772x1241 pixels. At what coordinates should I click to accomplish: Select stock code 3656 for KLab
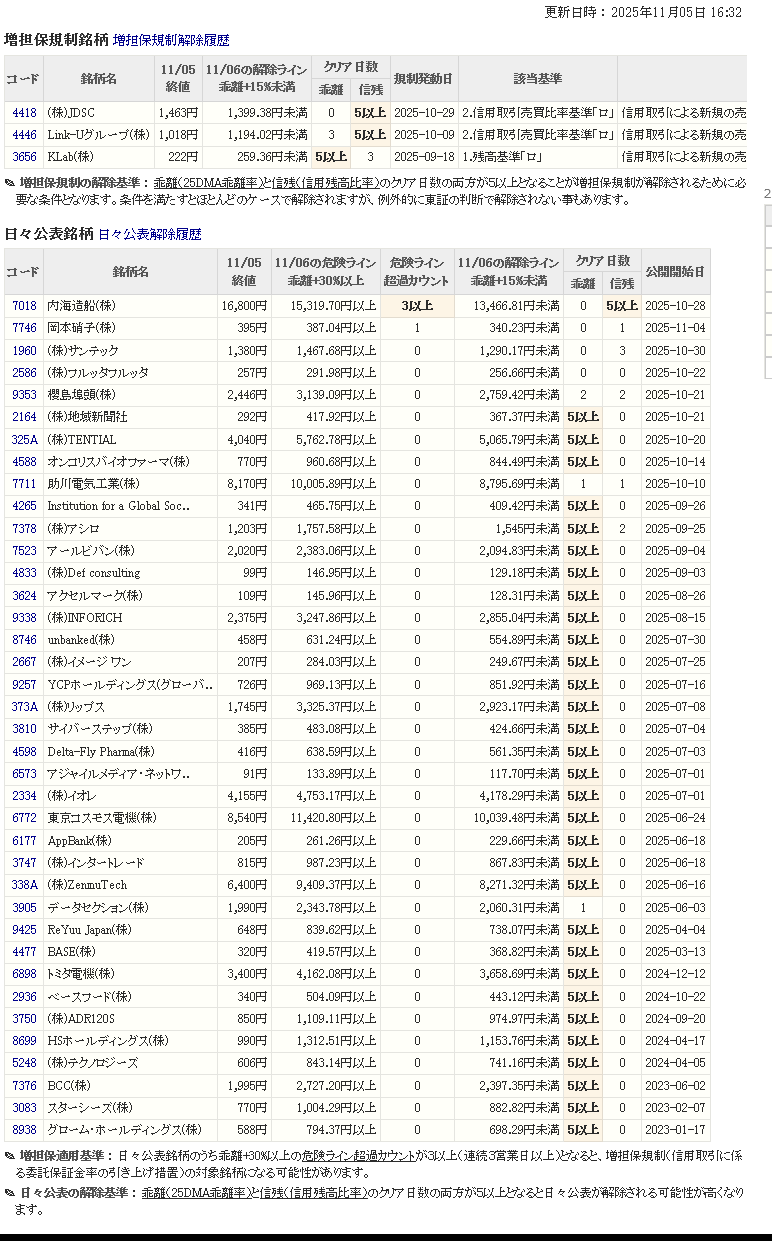[x=24, y=157]
